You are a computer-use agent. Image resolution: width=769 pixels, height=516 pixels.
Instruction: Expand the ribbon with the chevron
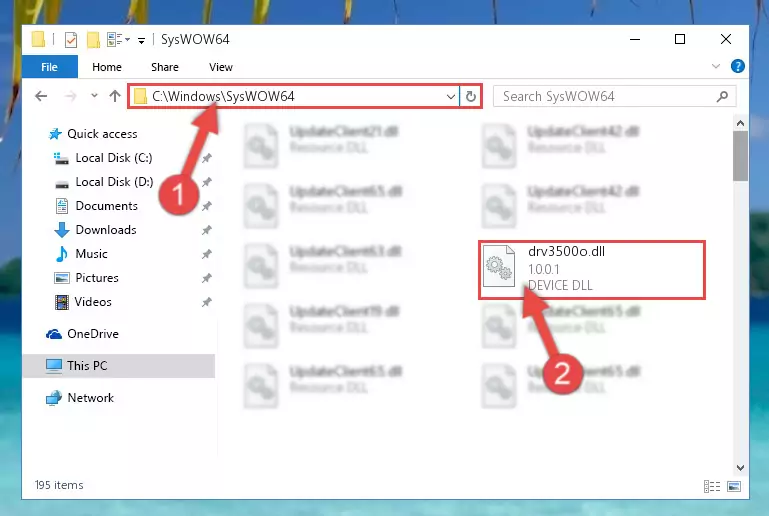click(716, 66)
